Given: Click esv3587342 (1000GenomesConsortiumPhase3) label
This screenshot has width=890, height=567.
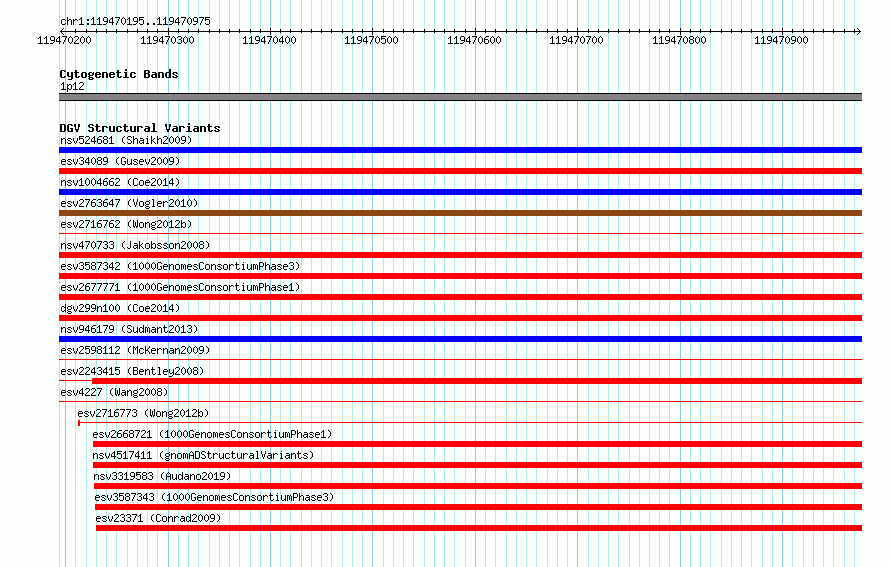Looking at the screenshot, I should (180, 266).
